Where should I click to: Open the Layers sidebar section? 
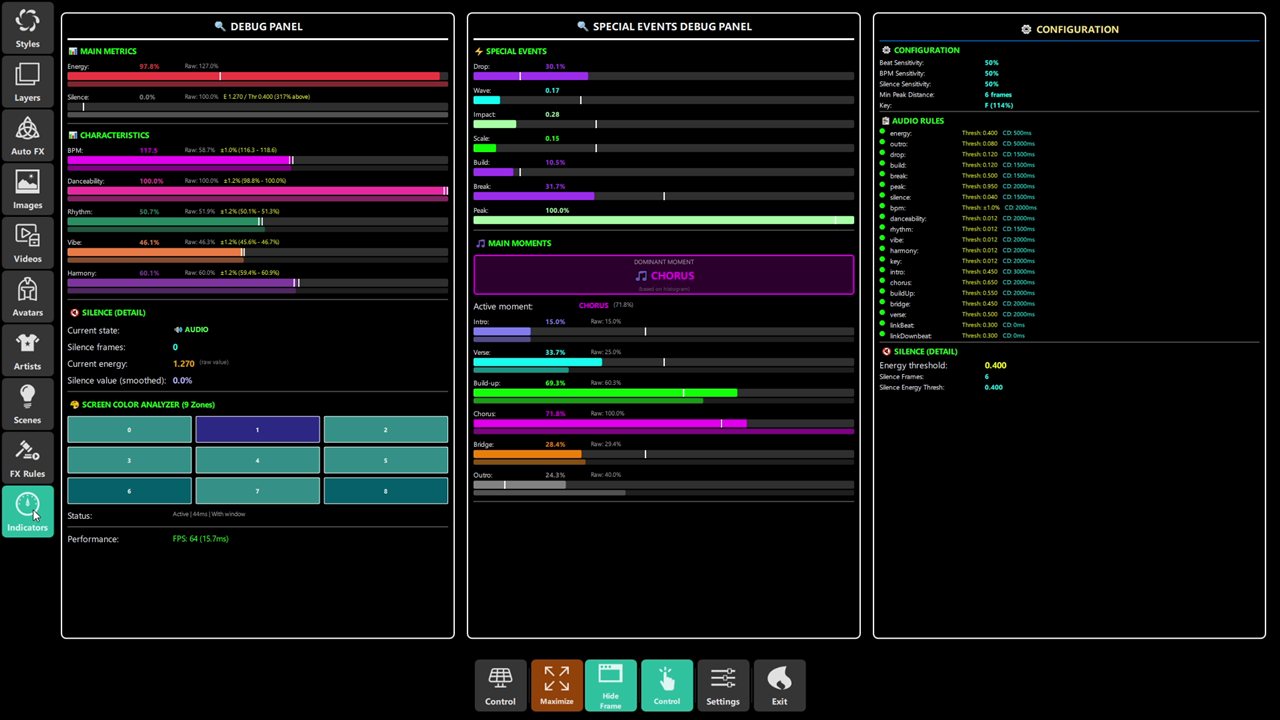pos(27,81)
